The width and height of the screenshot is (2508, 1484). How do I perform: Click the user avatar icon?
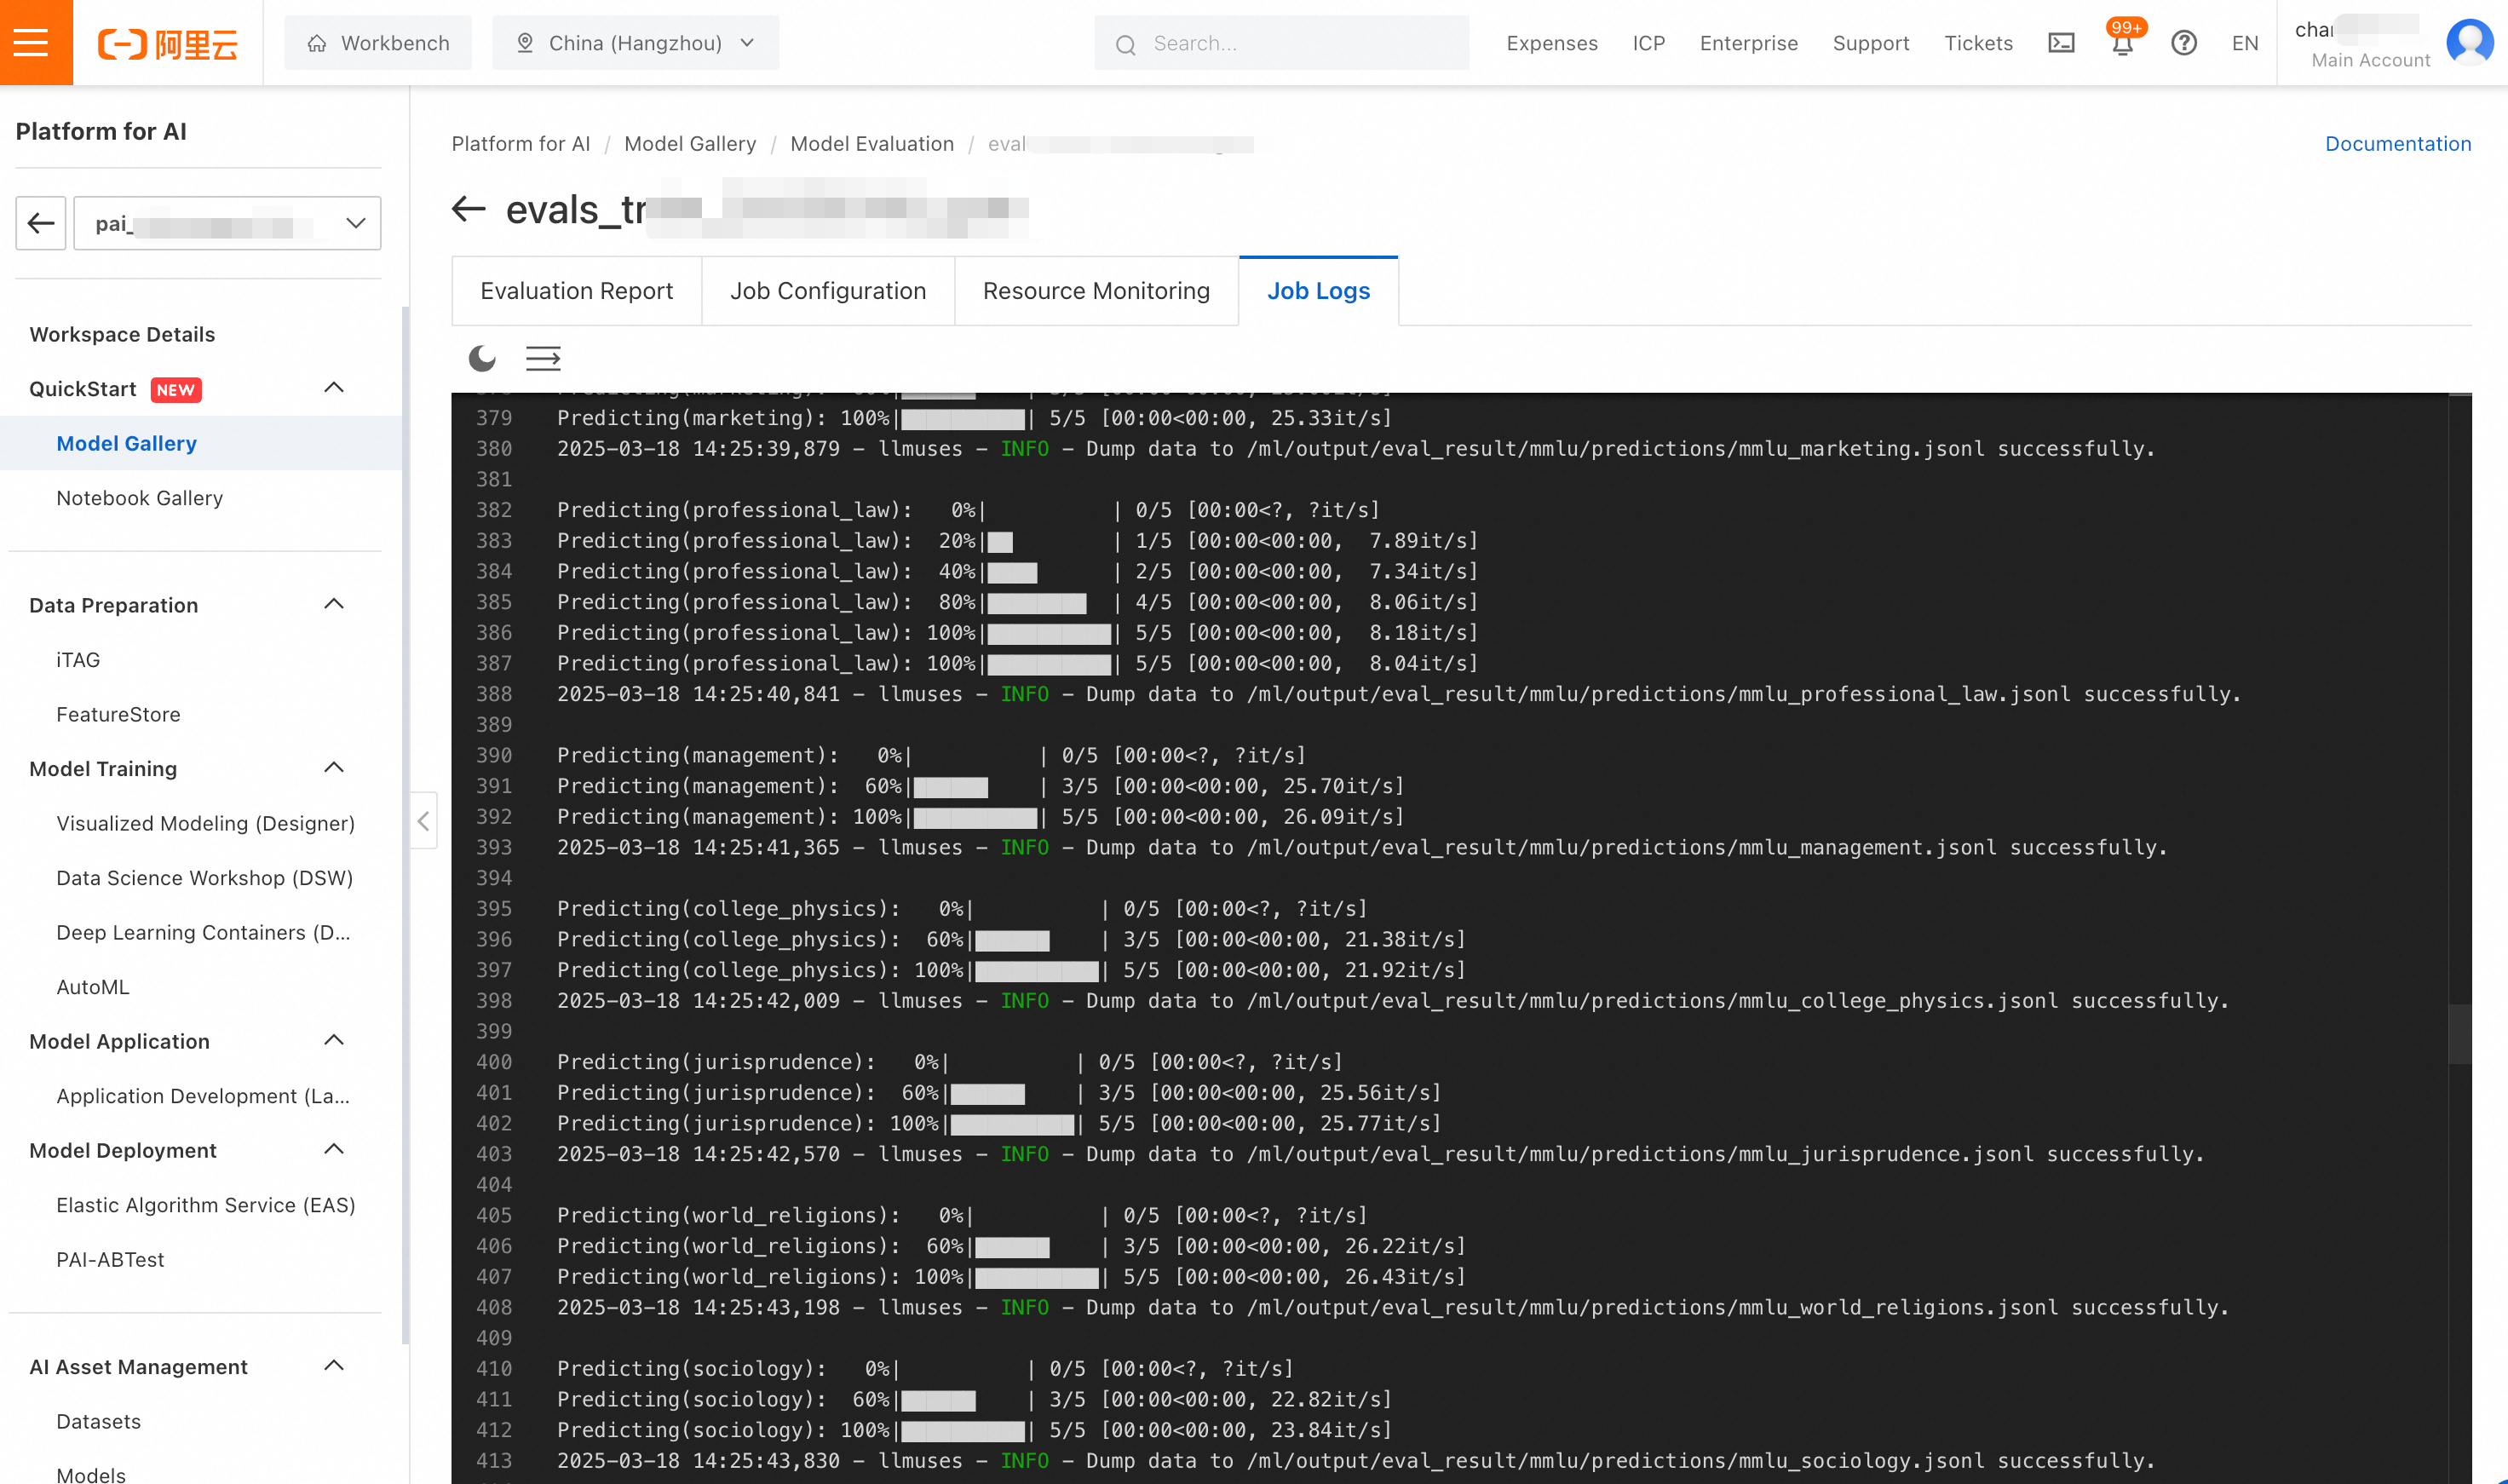(2468, 42)
